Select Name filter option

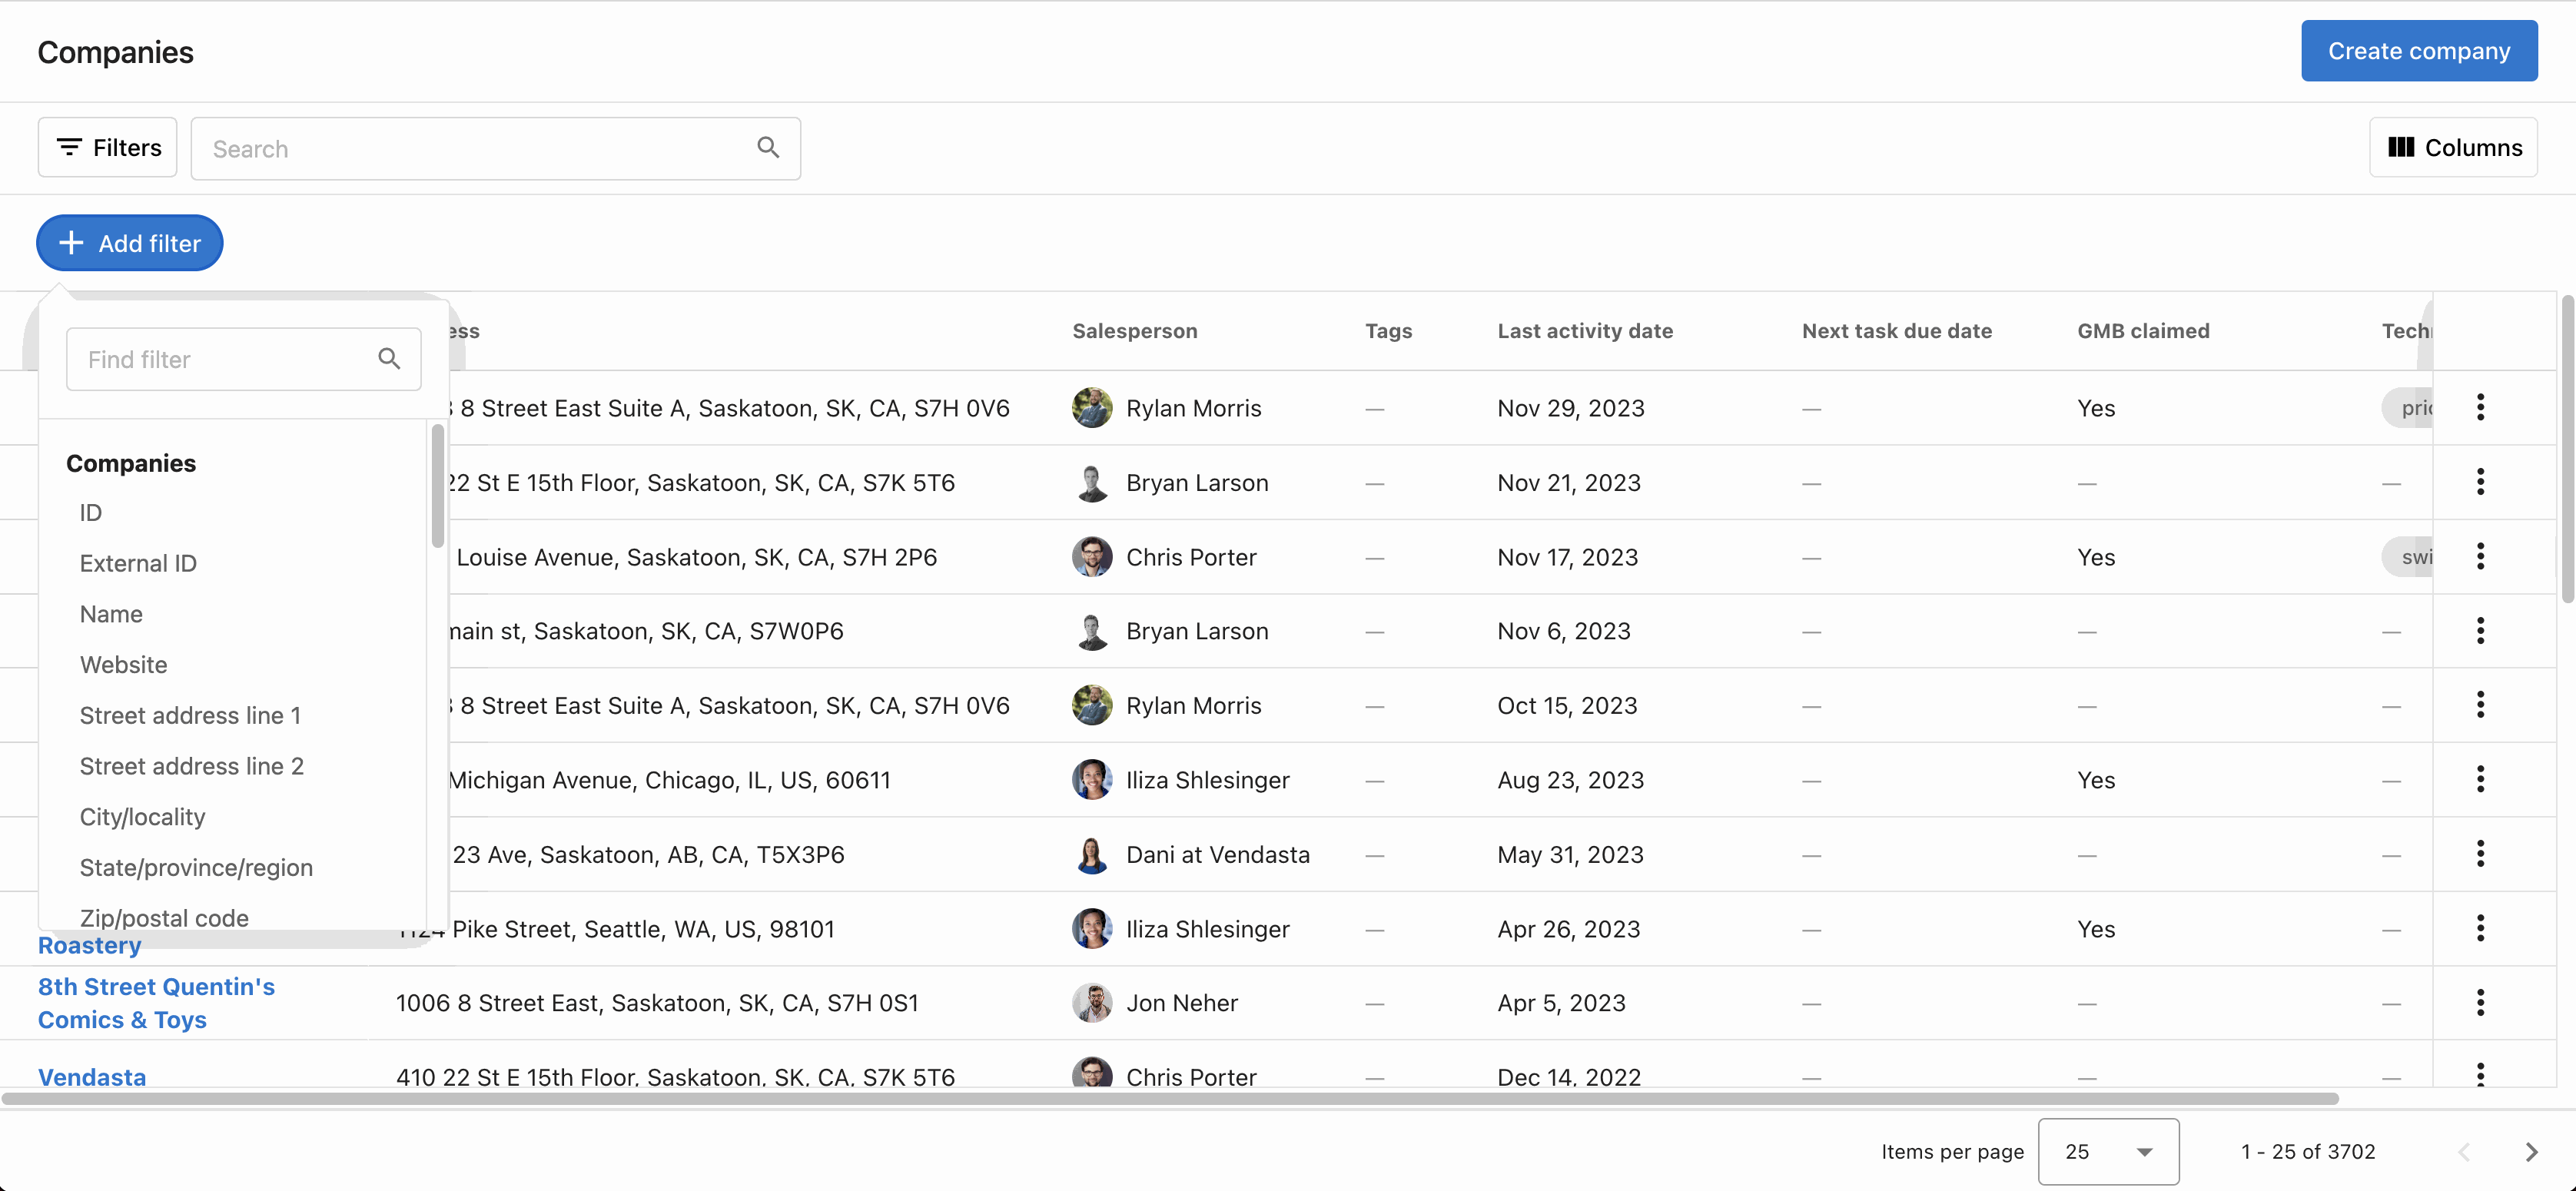[x=111, y=614]
